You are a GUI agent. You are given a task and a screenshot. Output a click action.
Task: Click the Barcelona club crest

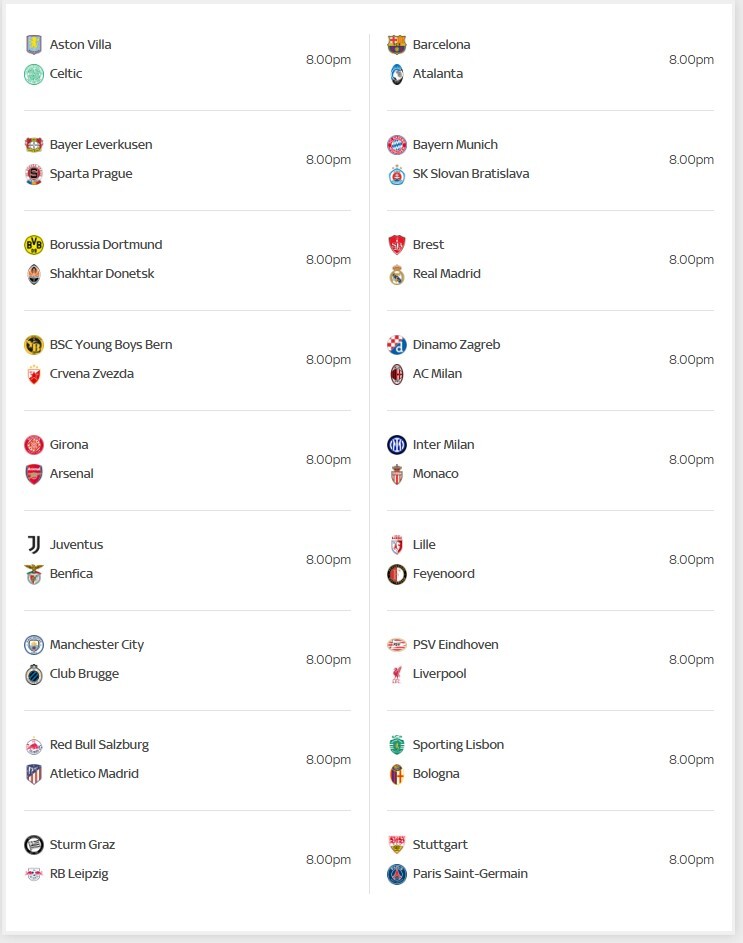pyautogui.click(x=396, y=45)
